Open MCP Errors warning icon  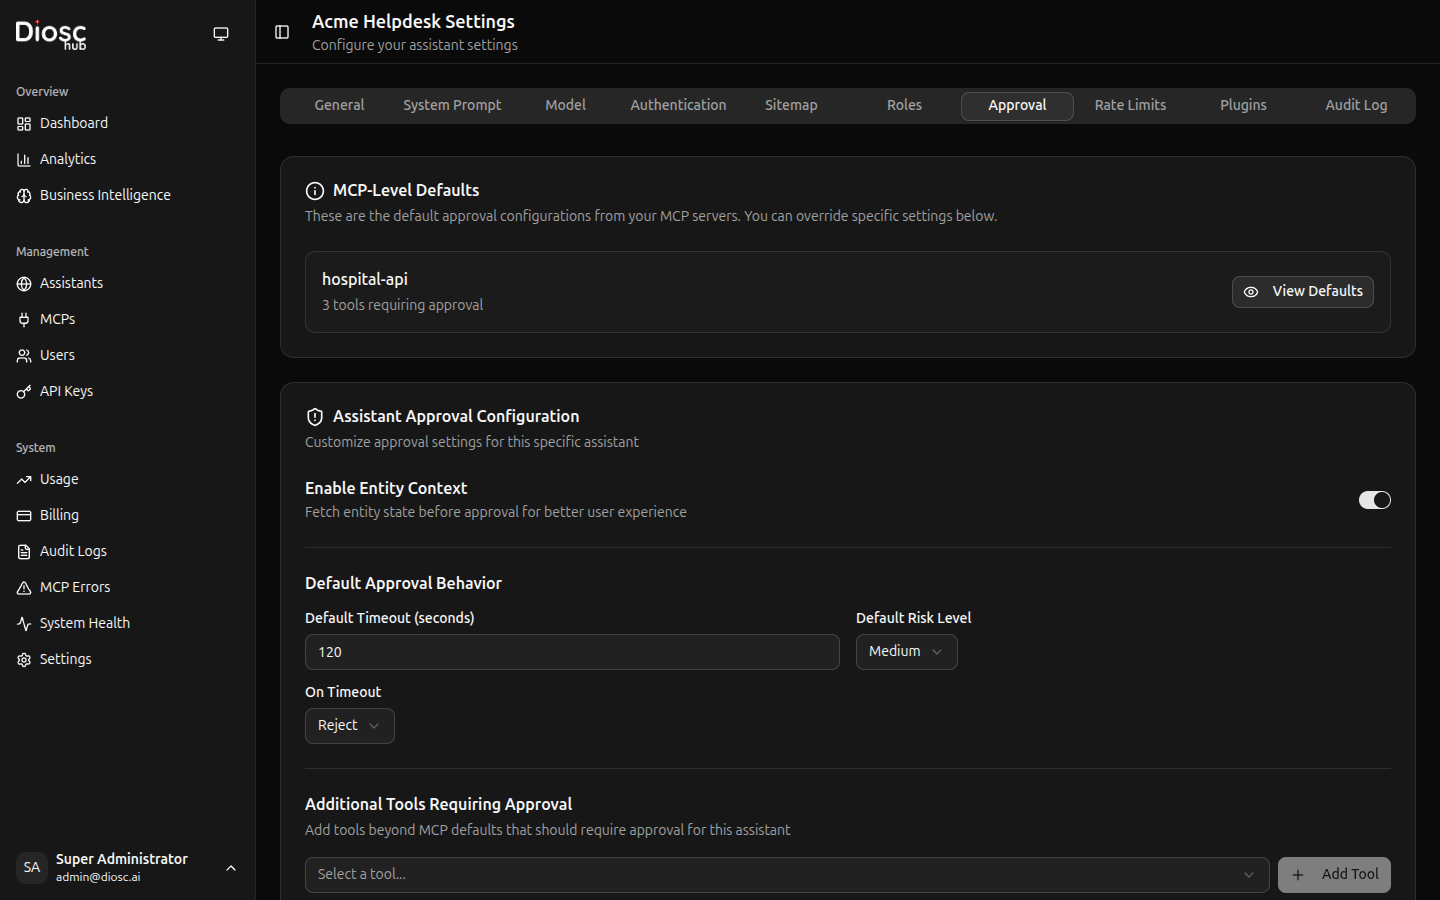pos(24,588)
